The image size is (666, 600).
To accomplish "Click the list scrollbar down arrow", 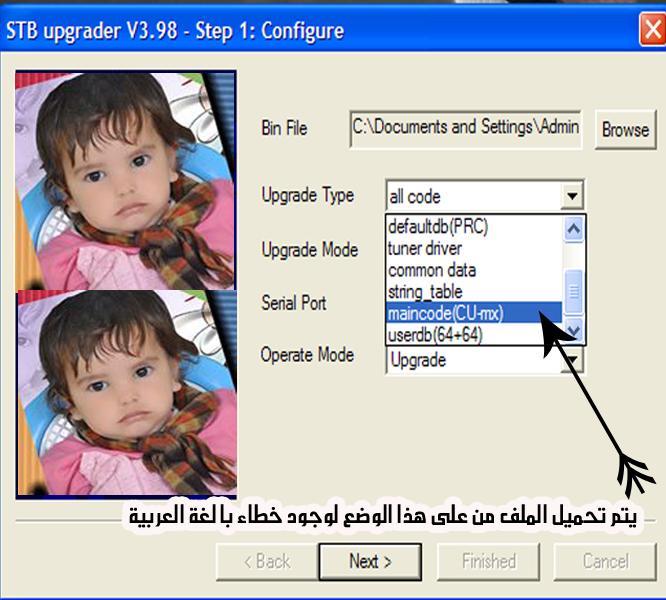I will 574,330.
